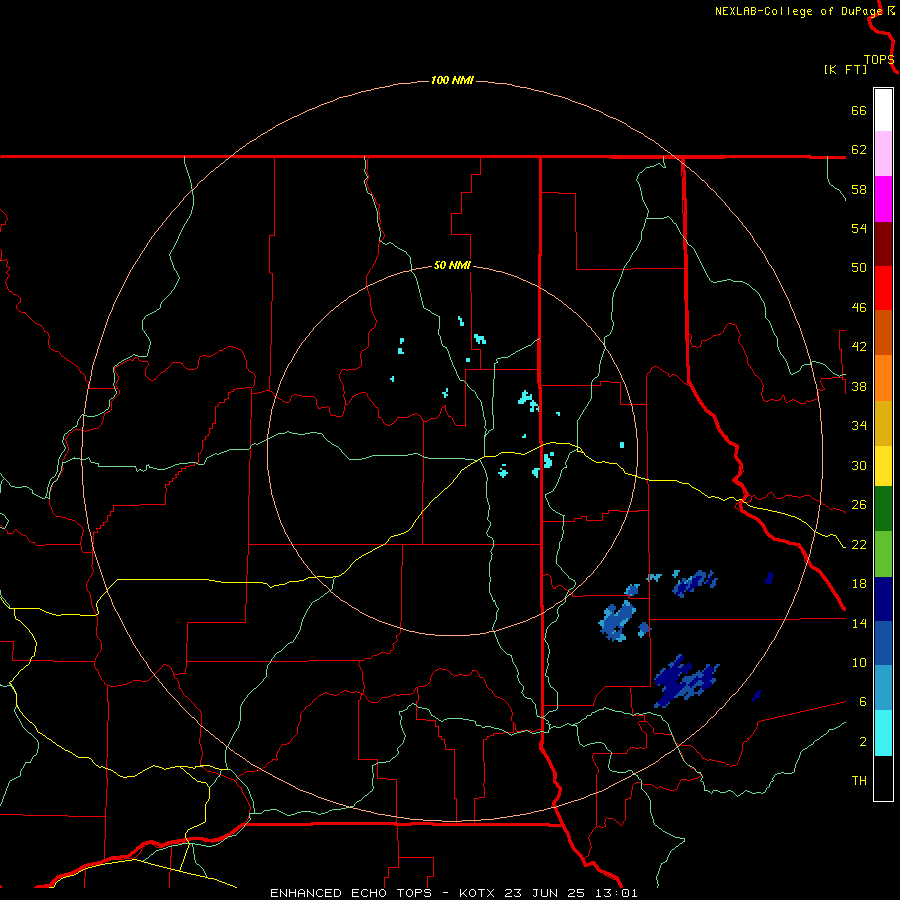Click the light green swatch between 22 and 18
Screen dimensions: 900x900
[x=883, y=554]
